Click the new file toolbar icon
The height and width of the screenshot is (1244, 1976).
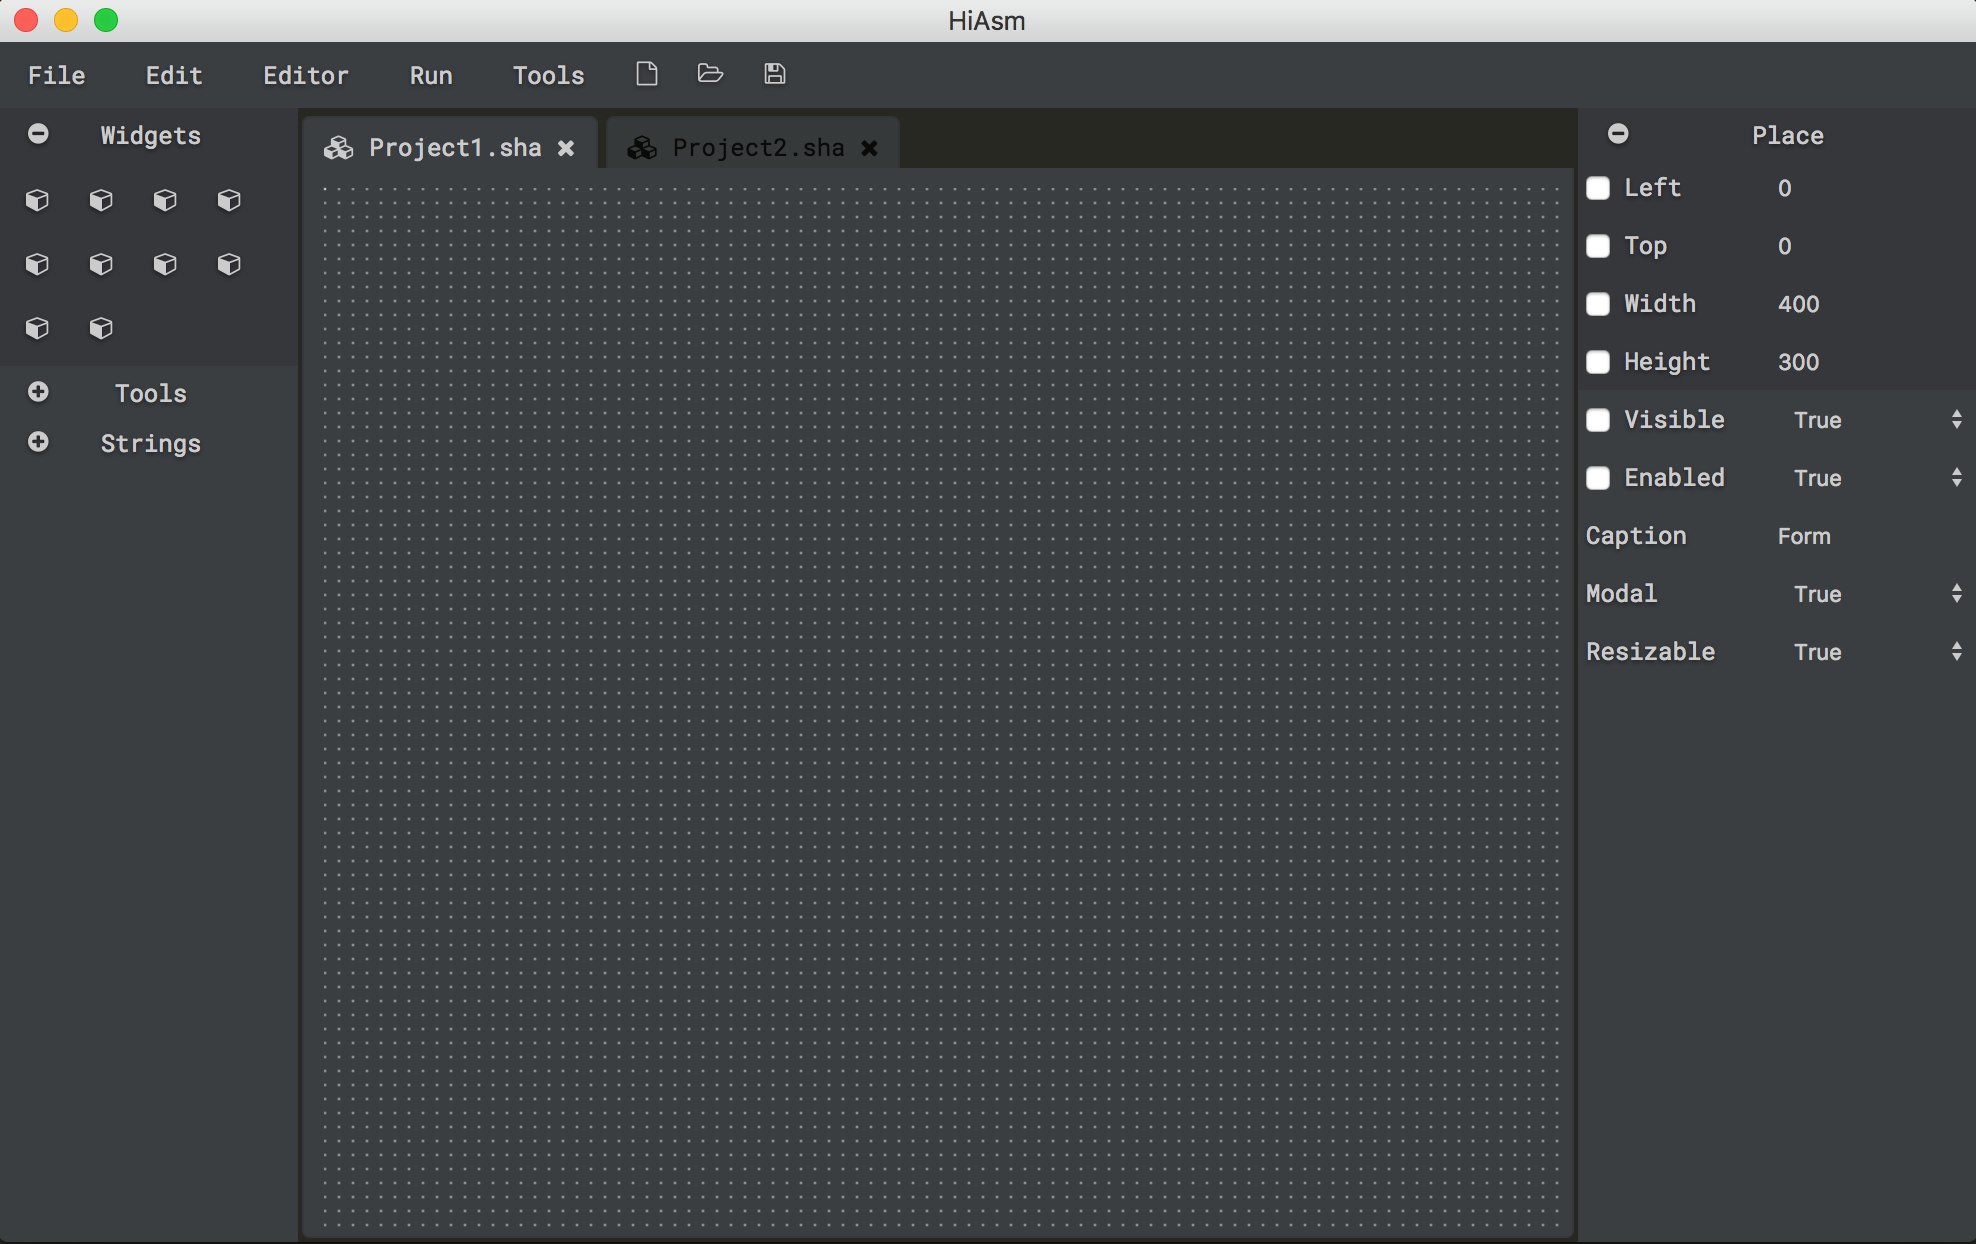tap(647, 74)
